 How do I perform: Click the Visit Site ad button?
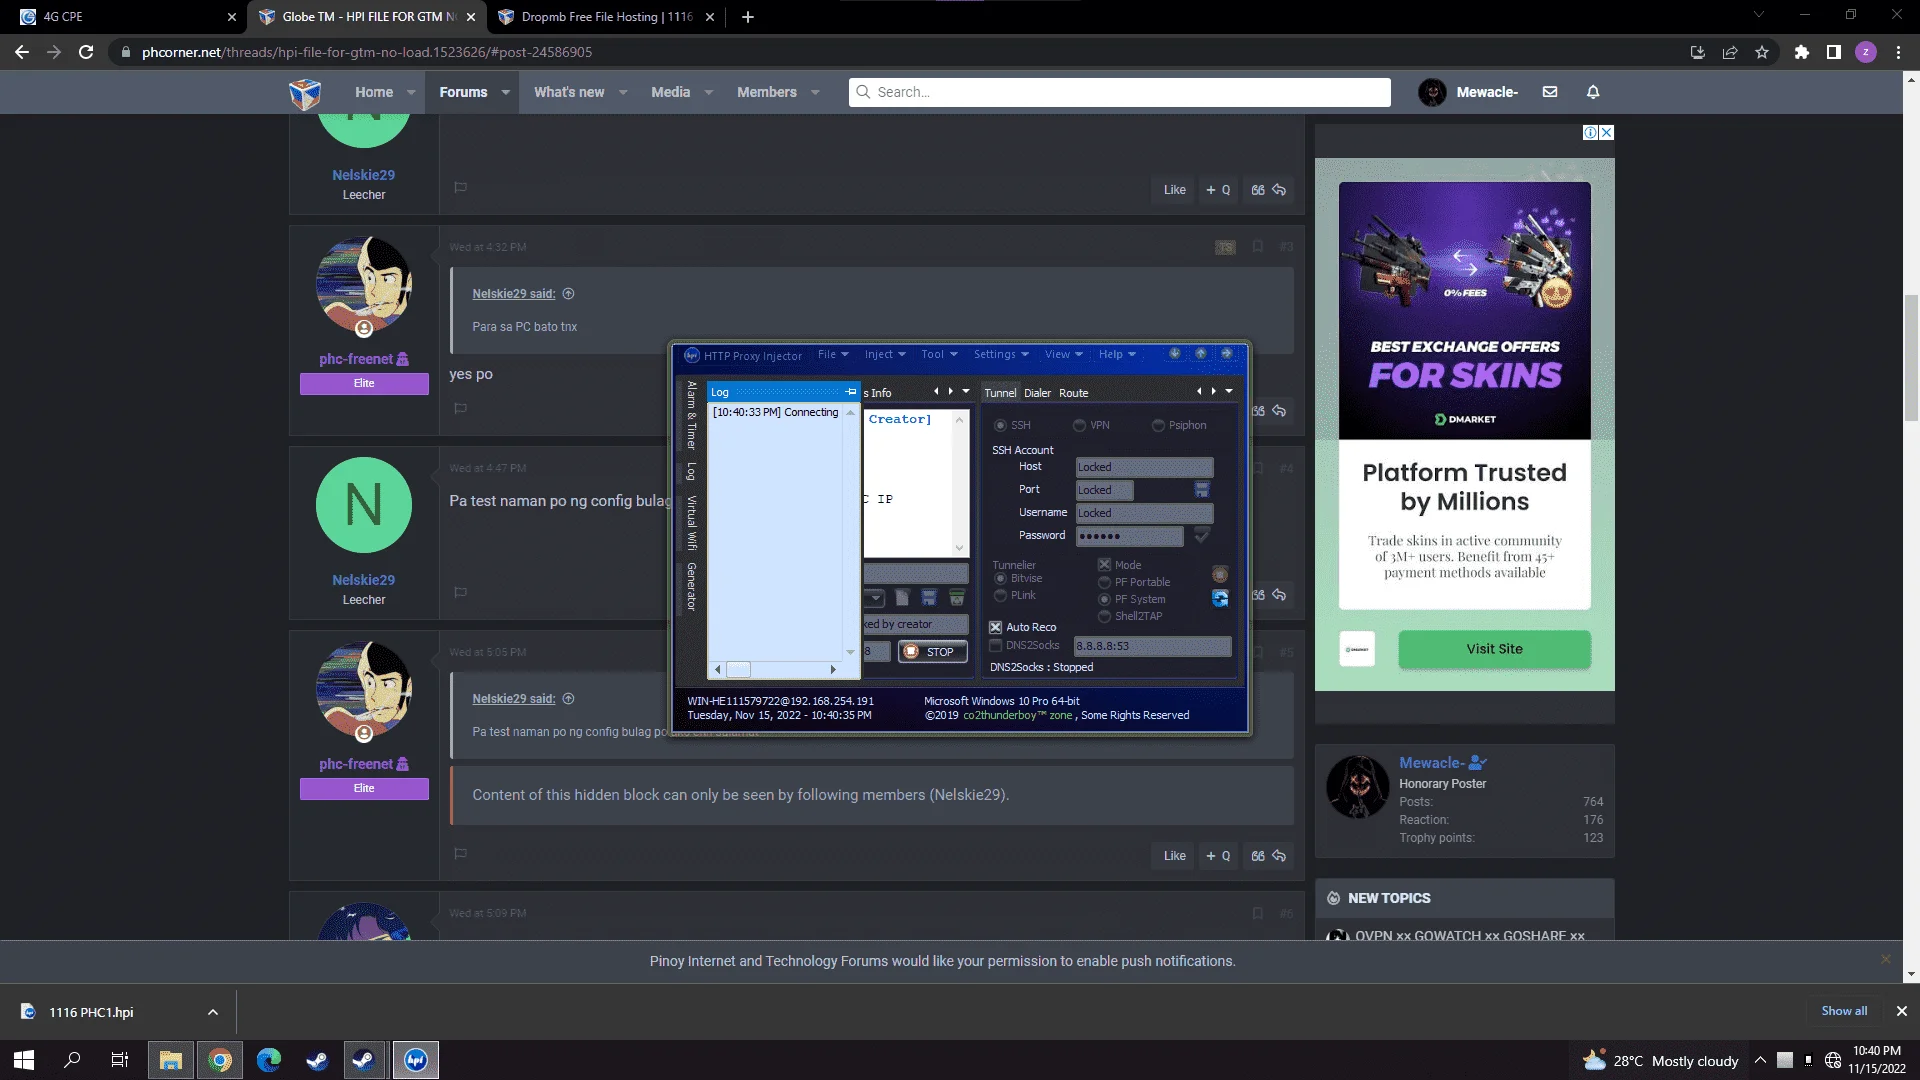pos(1494,649)
